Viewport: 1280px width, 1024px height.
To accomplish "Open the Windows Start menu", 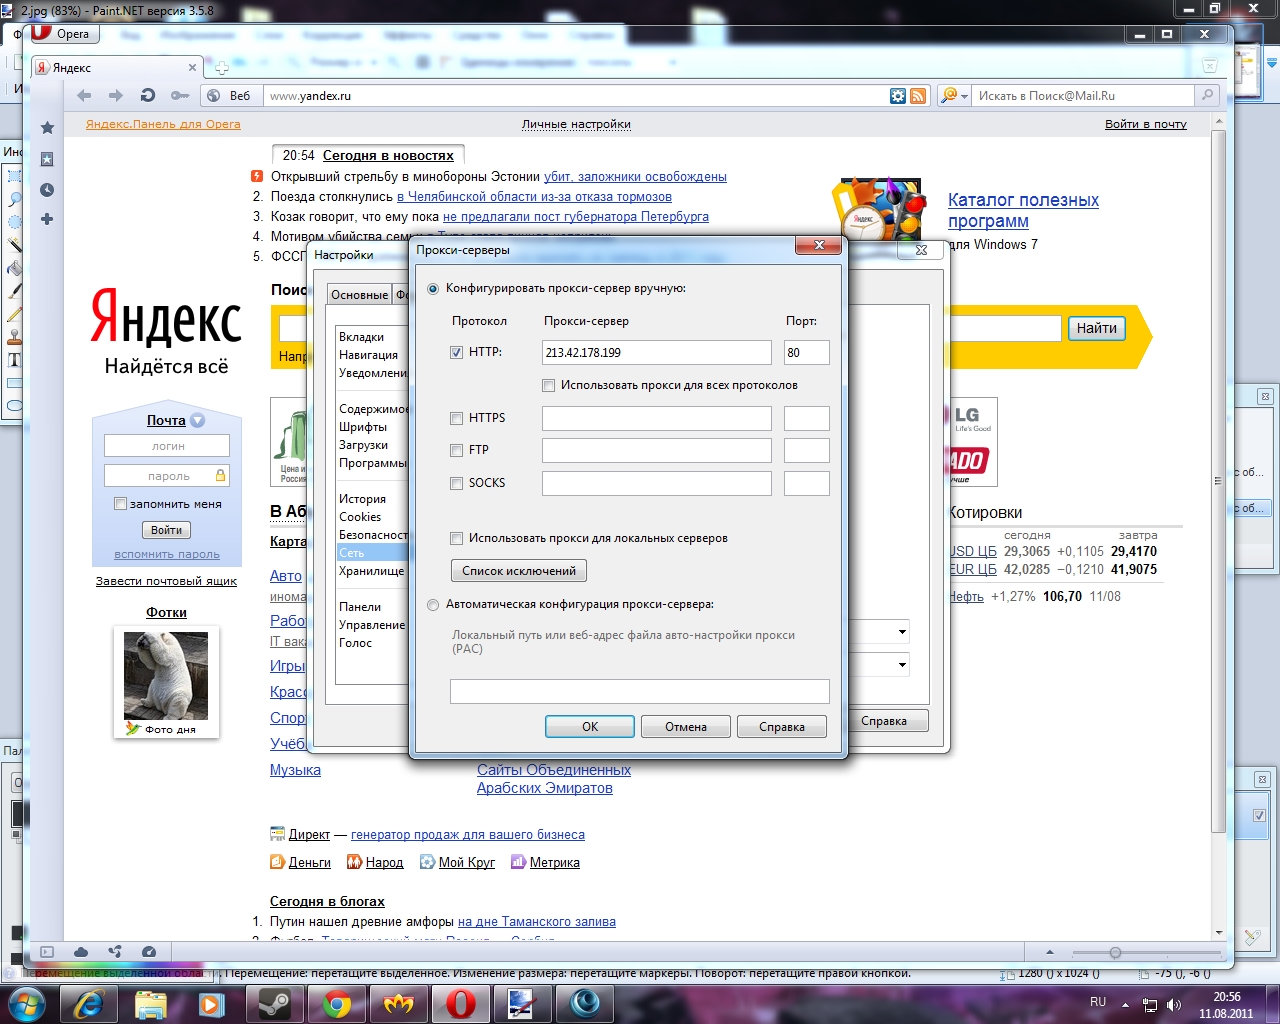I will coord(25,1003).
